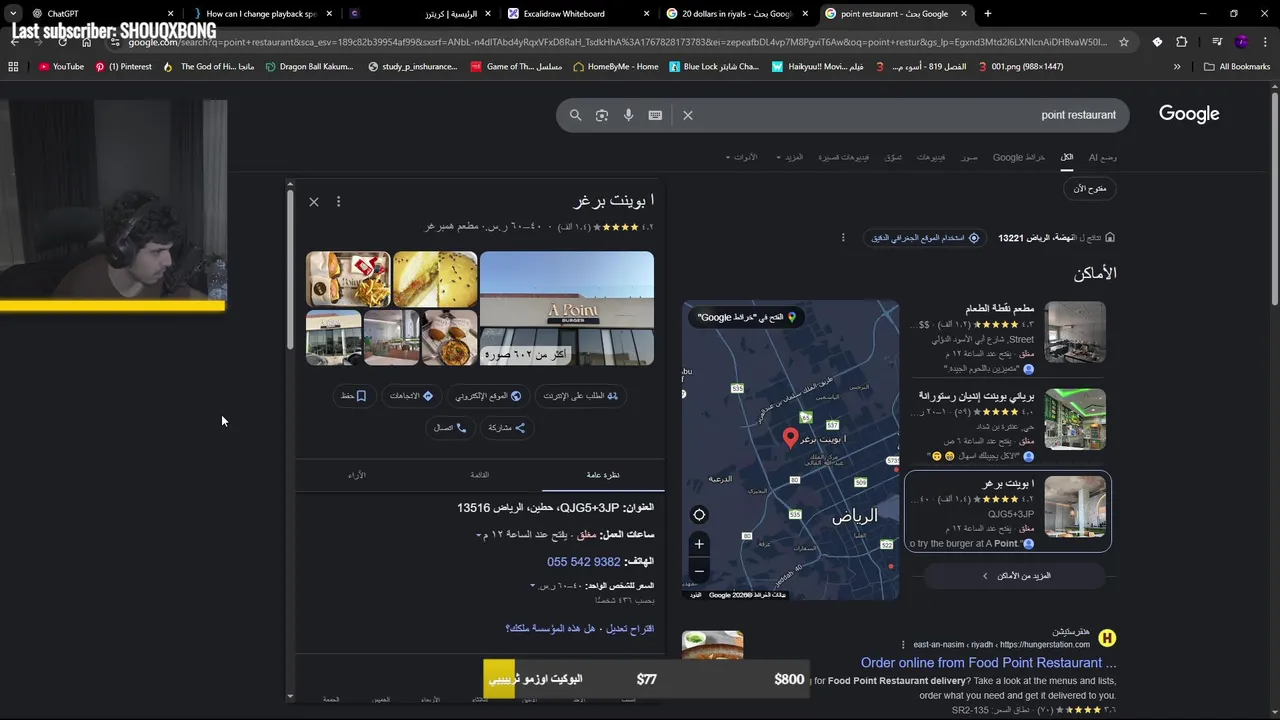The width and height of the screenshot is (1280, 720).
Task: Open the Pinterest bookmark
Action: pyautogui.click(x=124, y=67)
